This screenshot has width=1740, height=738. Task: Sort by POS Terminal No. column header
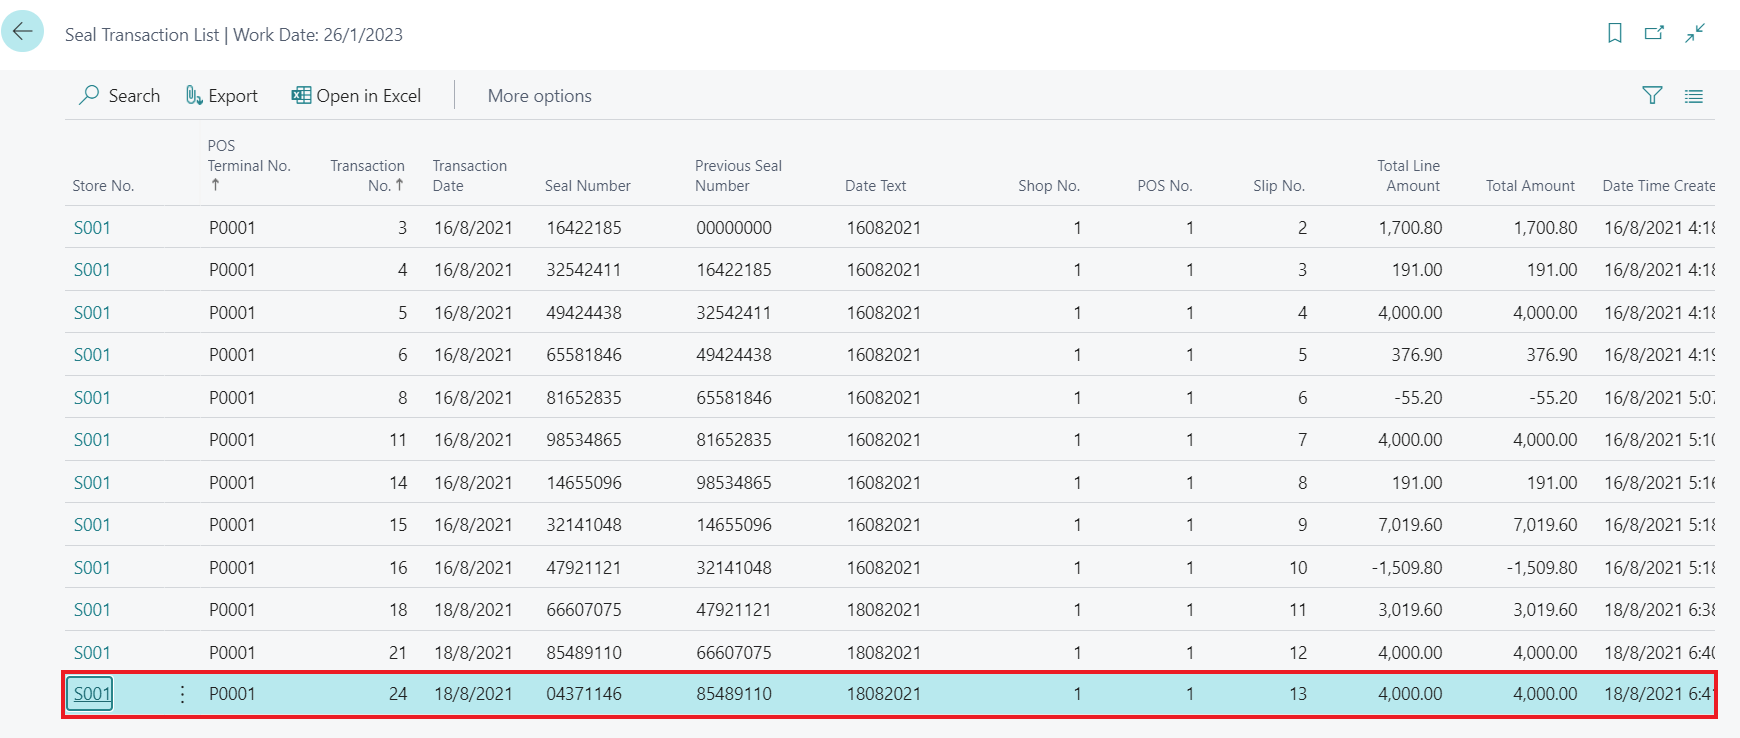click(x=248, y=166)
